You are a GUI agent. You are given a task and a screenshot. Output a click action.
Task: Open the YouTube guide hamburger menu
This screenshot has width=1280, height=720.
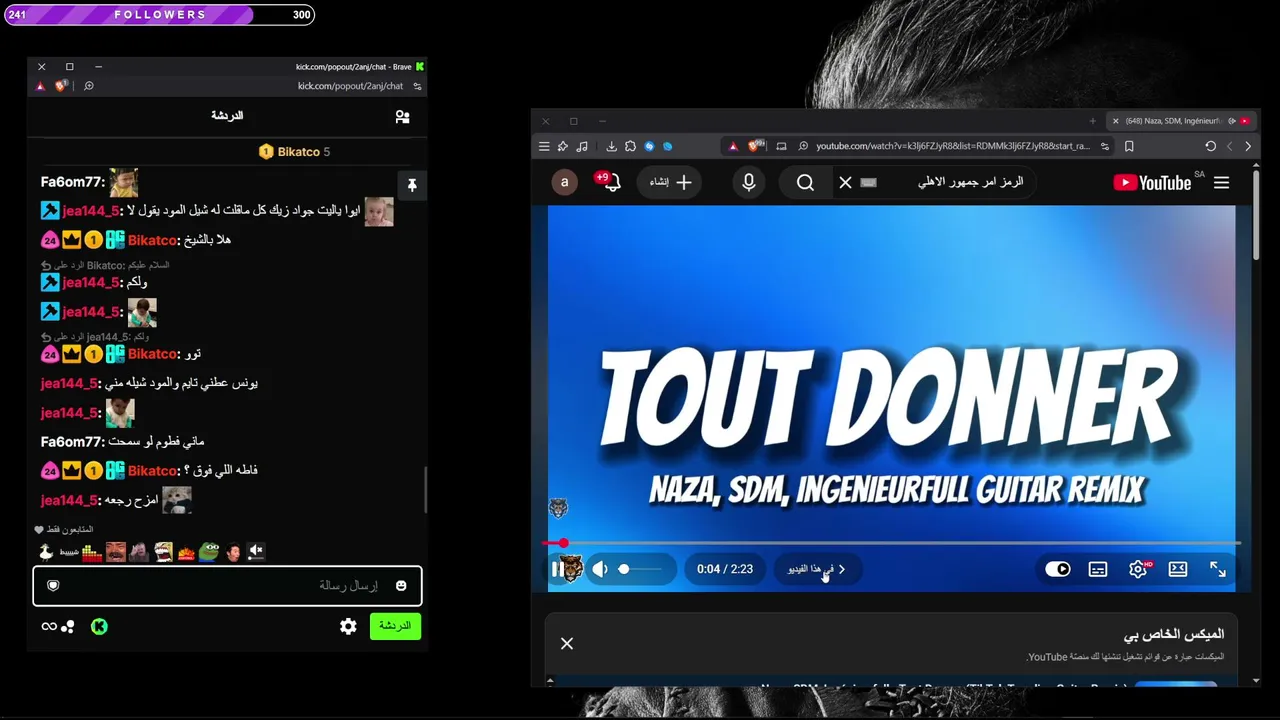pyautogui.click(x=1221, y=183)
